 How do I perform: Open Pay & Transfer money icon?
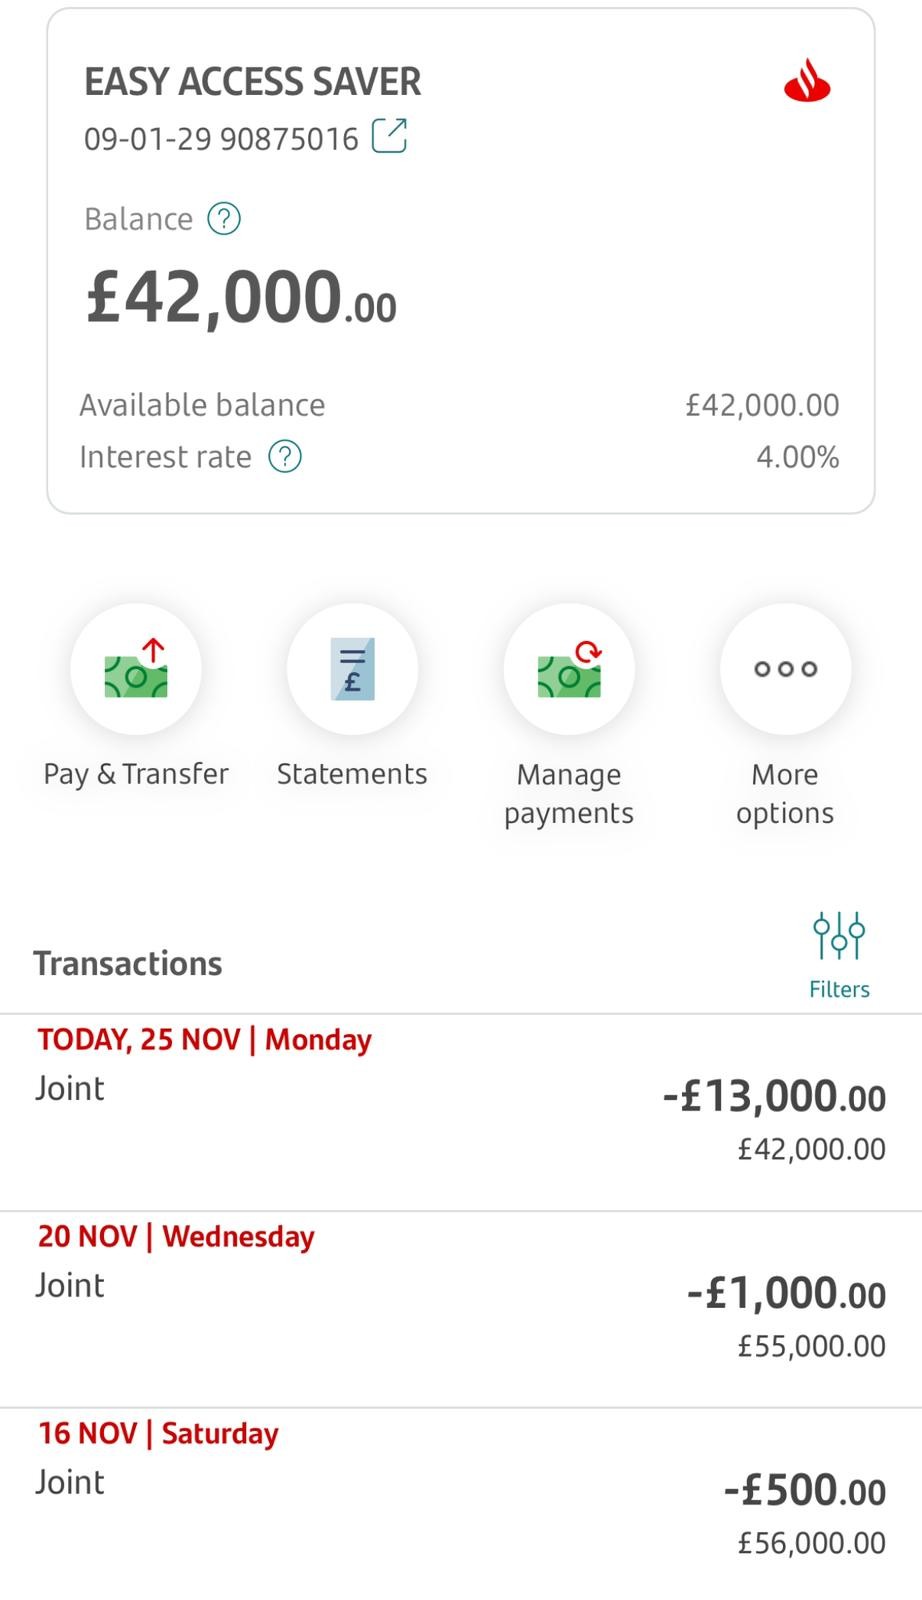coord(136,669)
